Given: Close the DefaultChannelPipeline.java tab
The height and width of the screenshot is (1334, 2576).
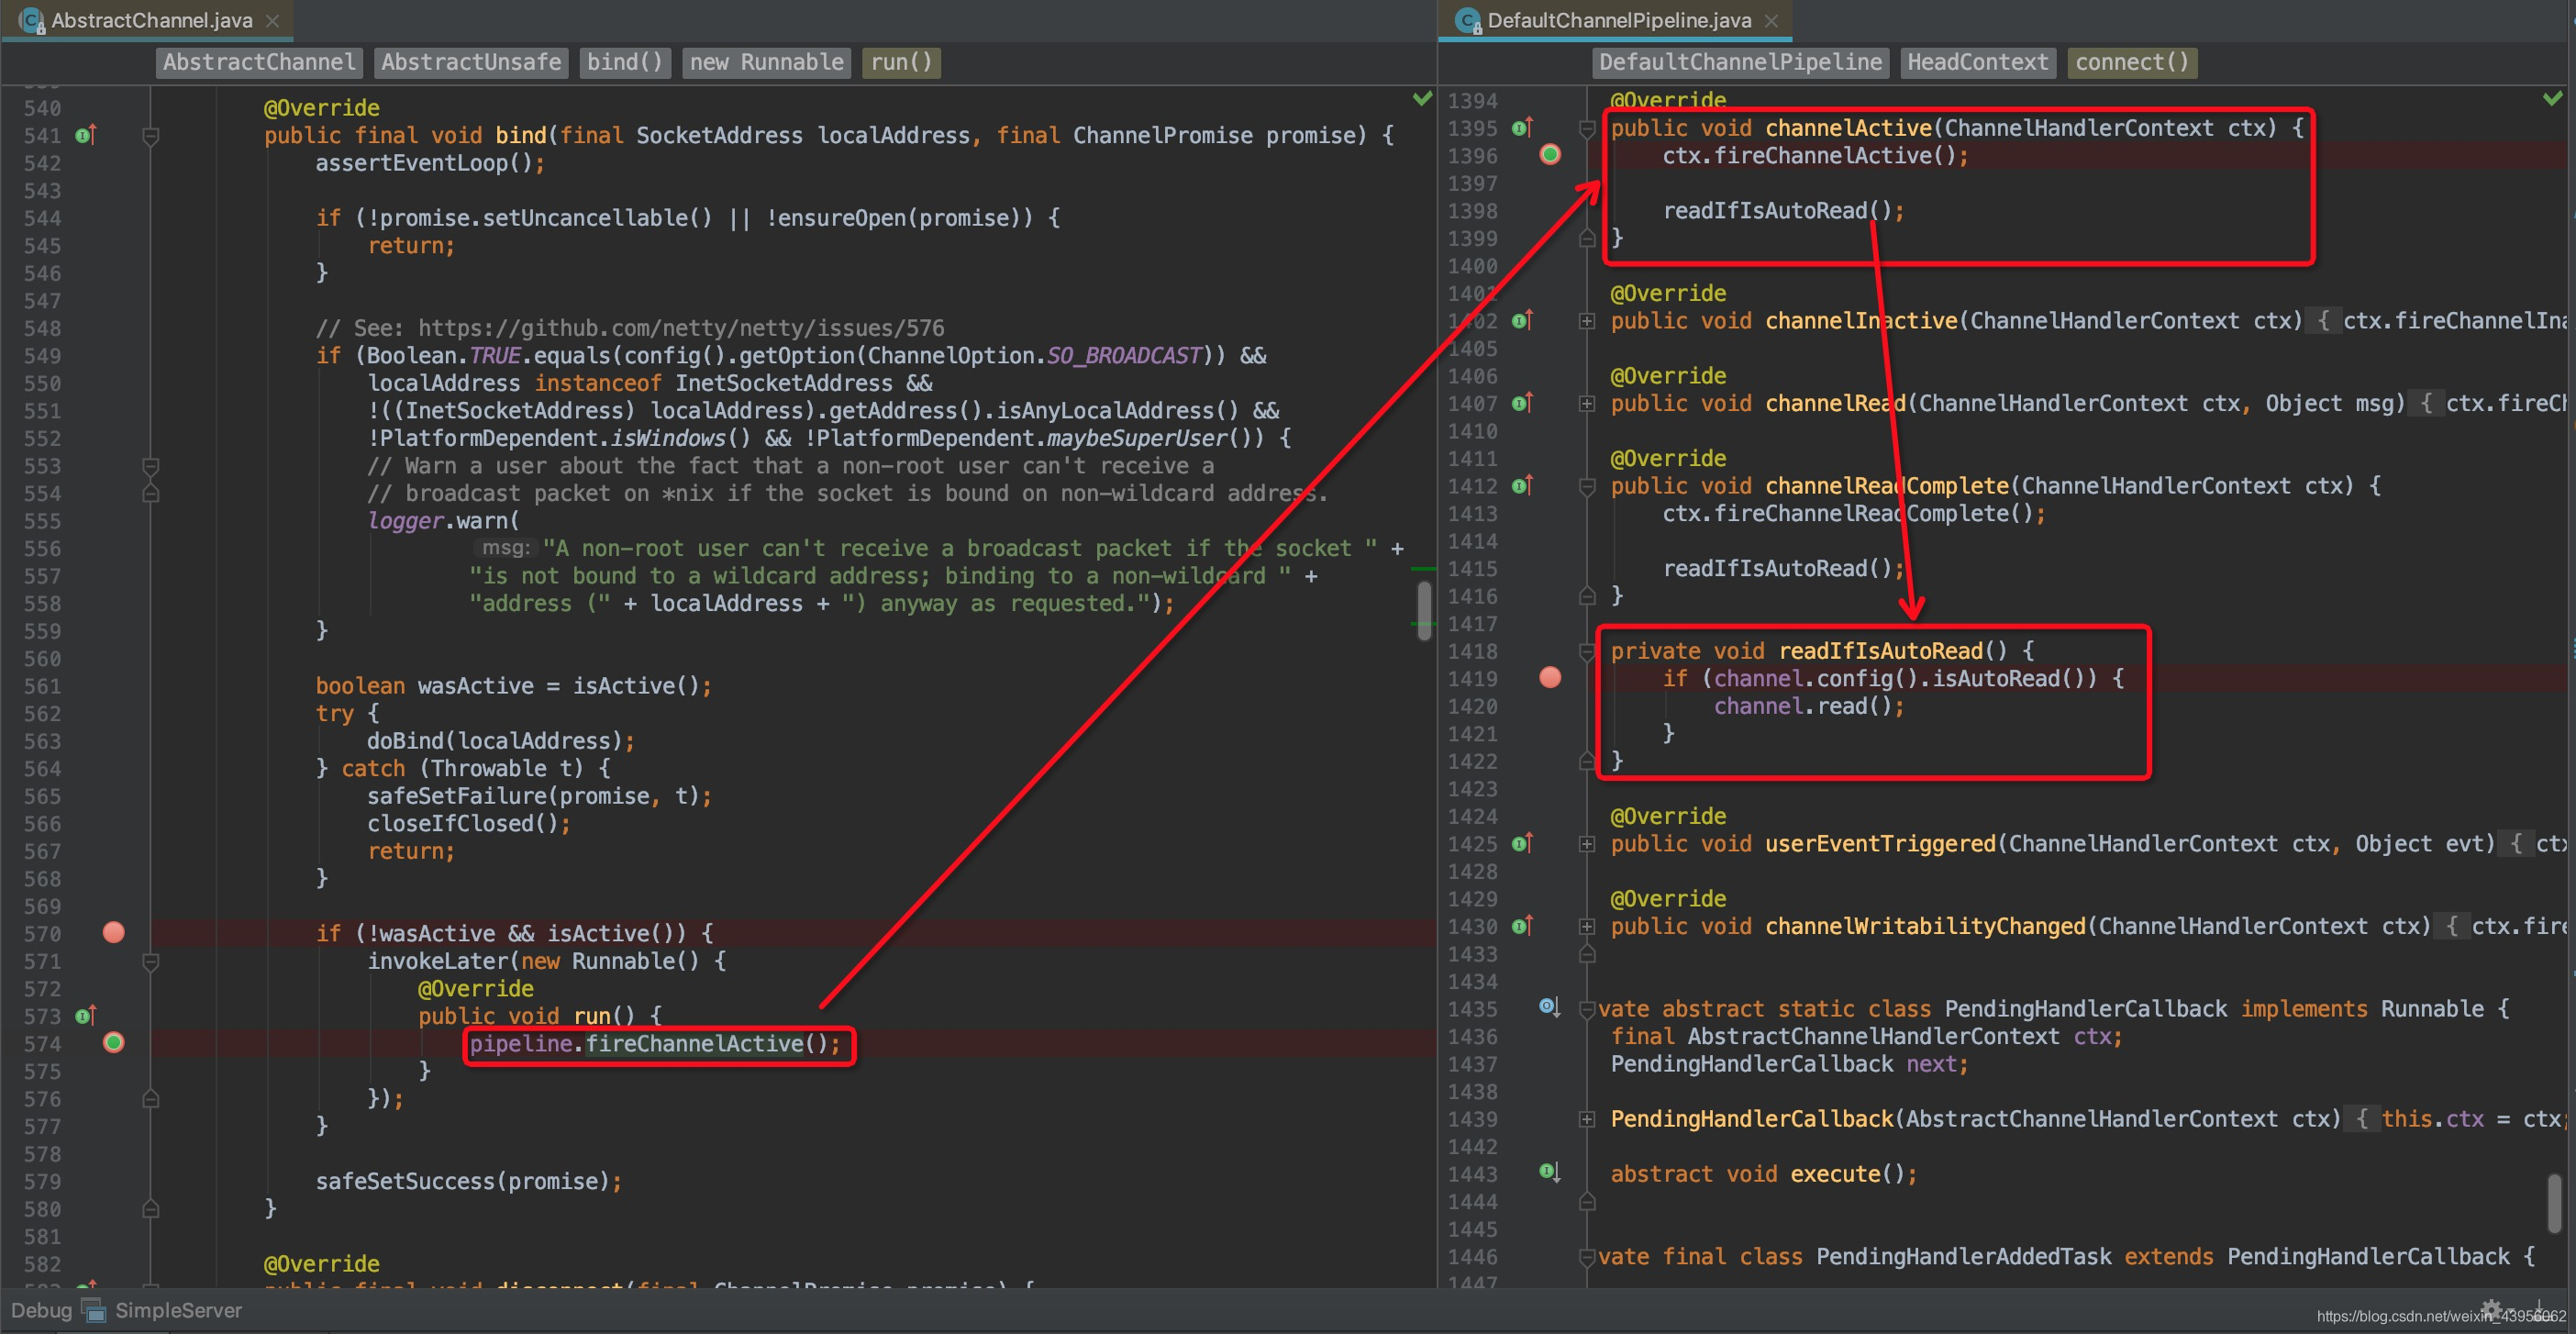Looking at the screenshot, I should coord(1772,20).
